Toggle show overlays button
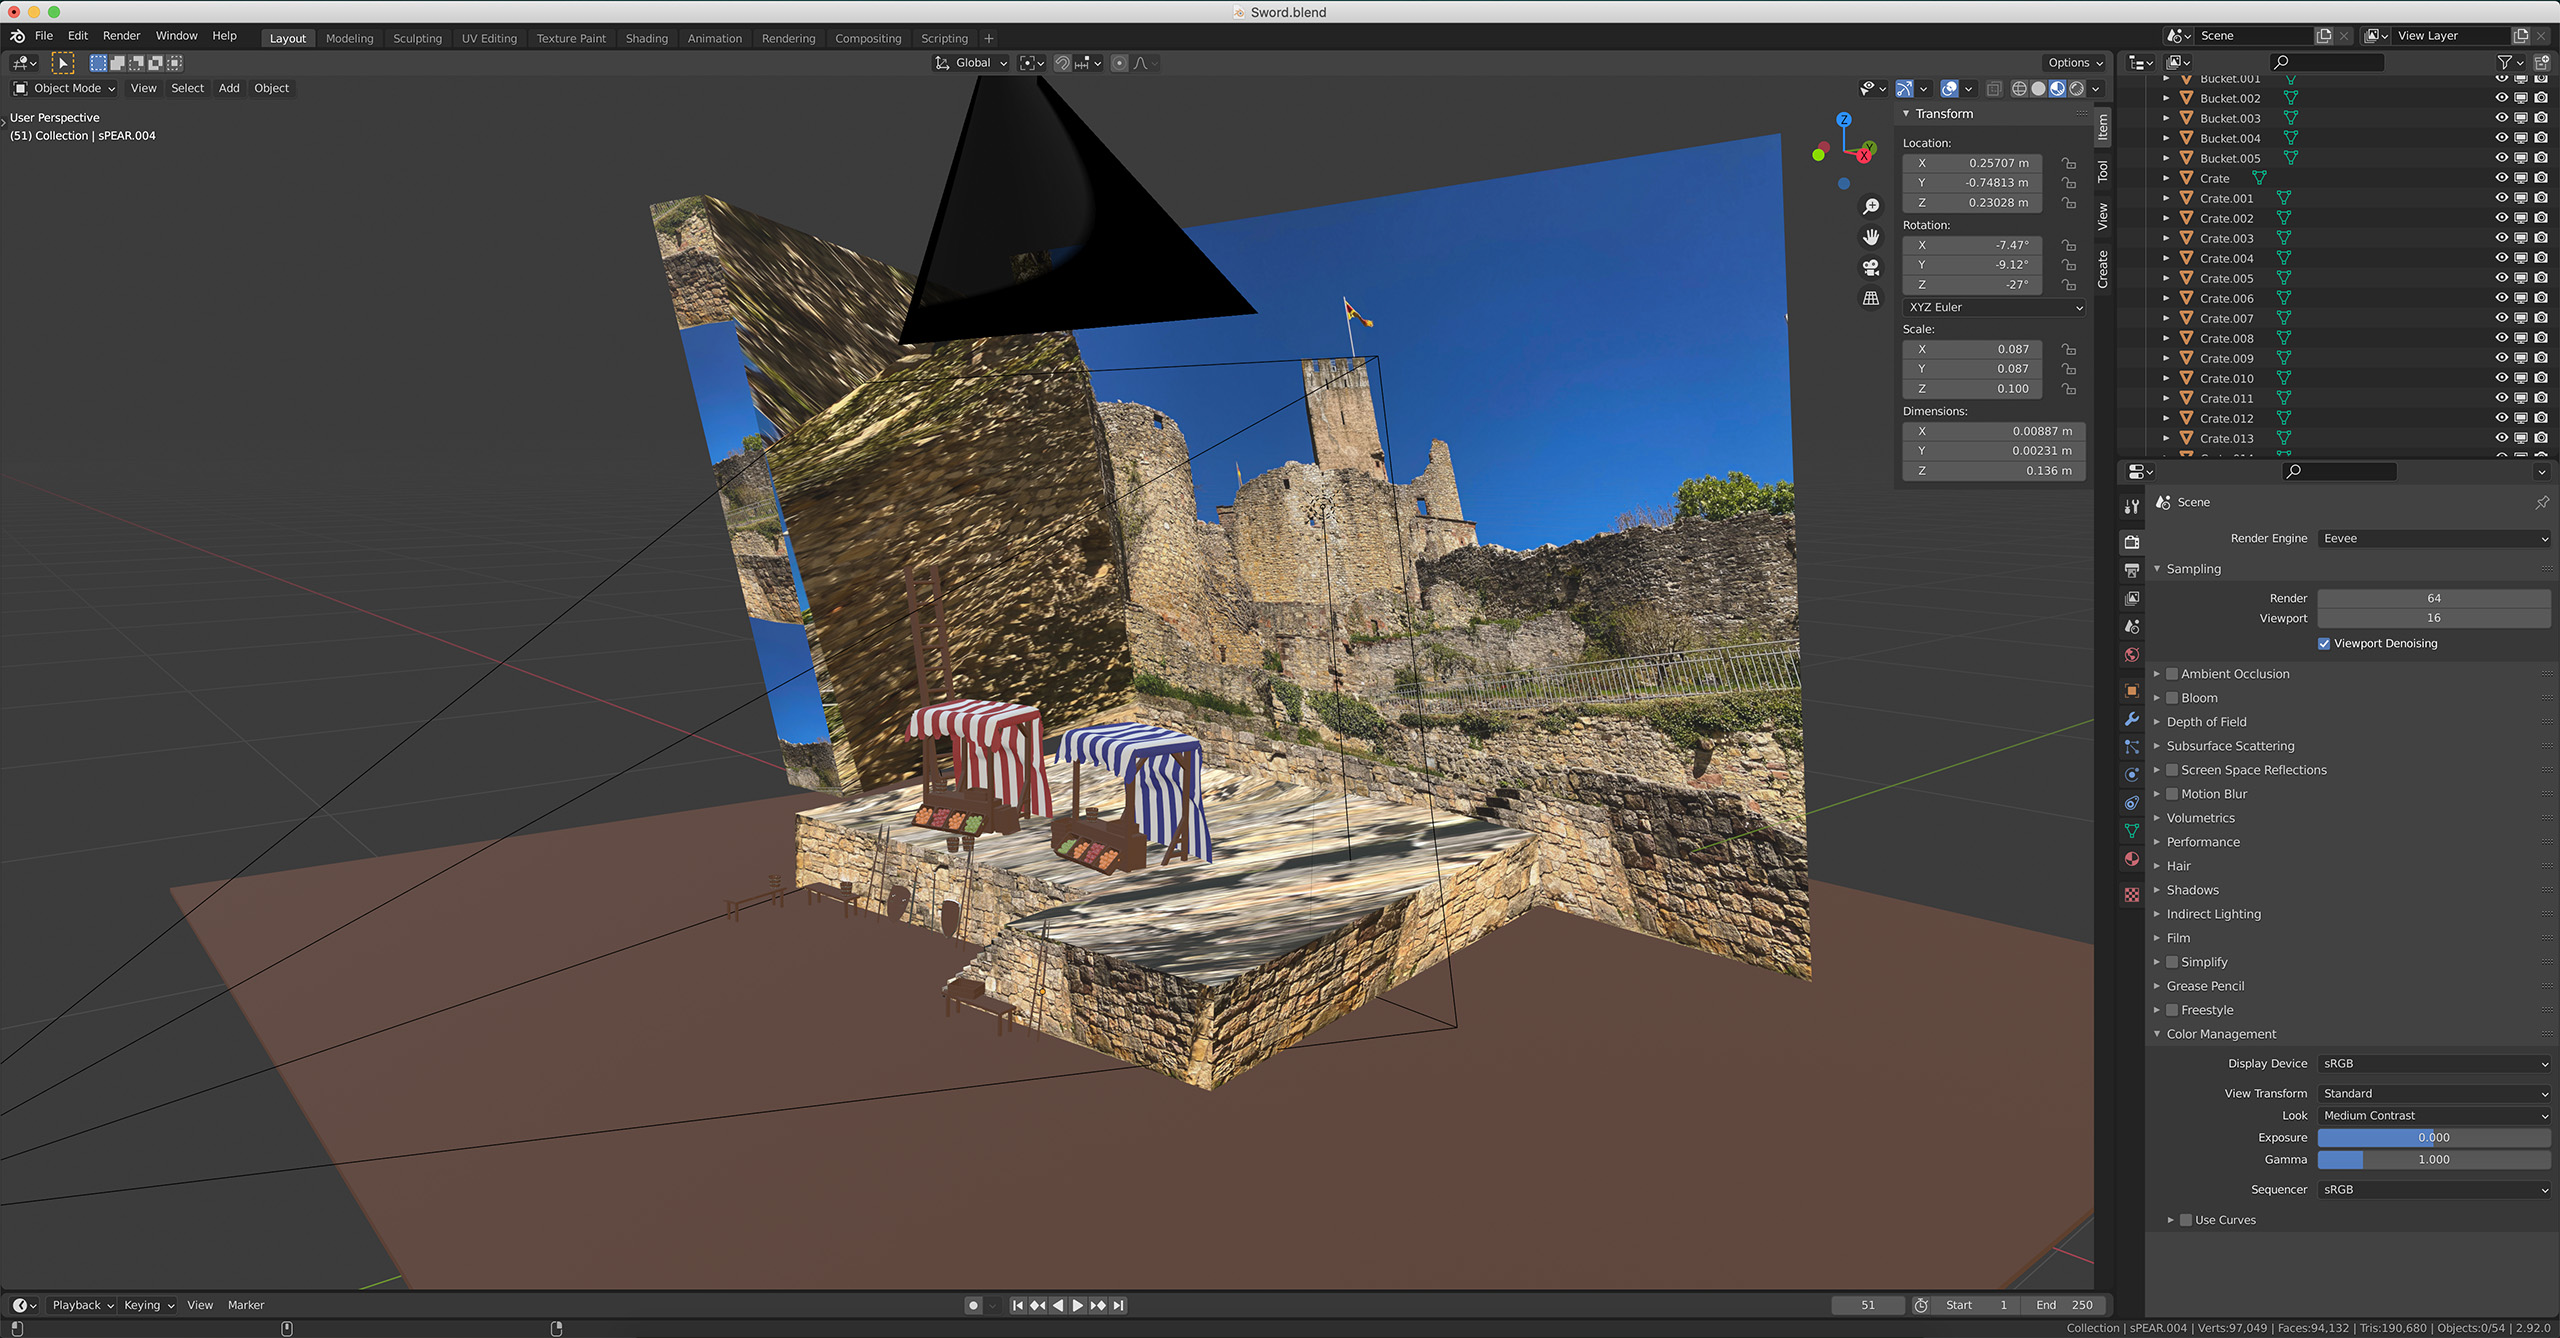 1949,89
